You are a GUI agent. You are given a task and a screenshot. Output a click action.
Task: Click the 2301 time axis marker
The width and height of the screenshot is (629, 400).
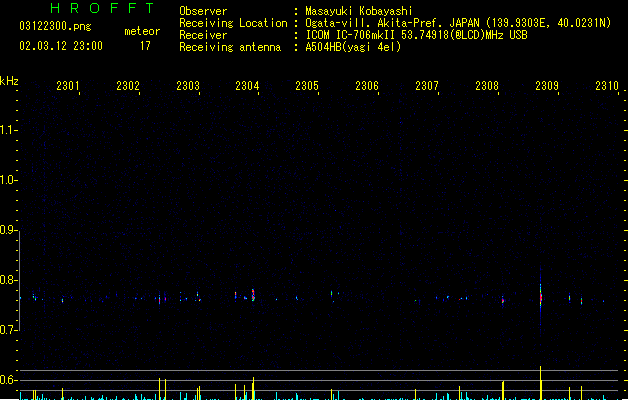(68, 86)
